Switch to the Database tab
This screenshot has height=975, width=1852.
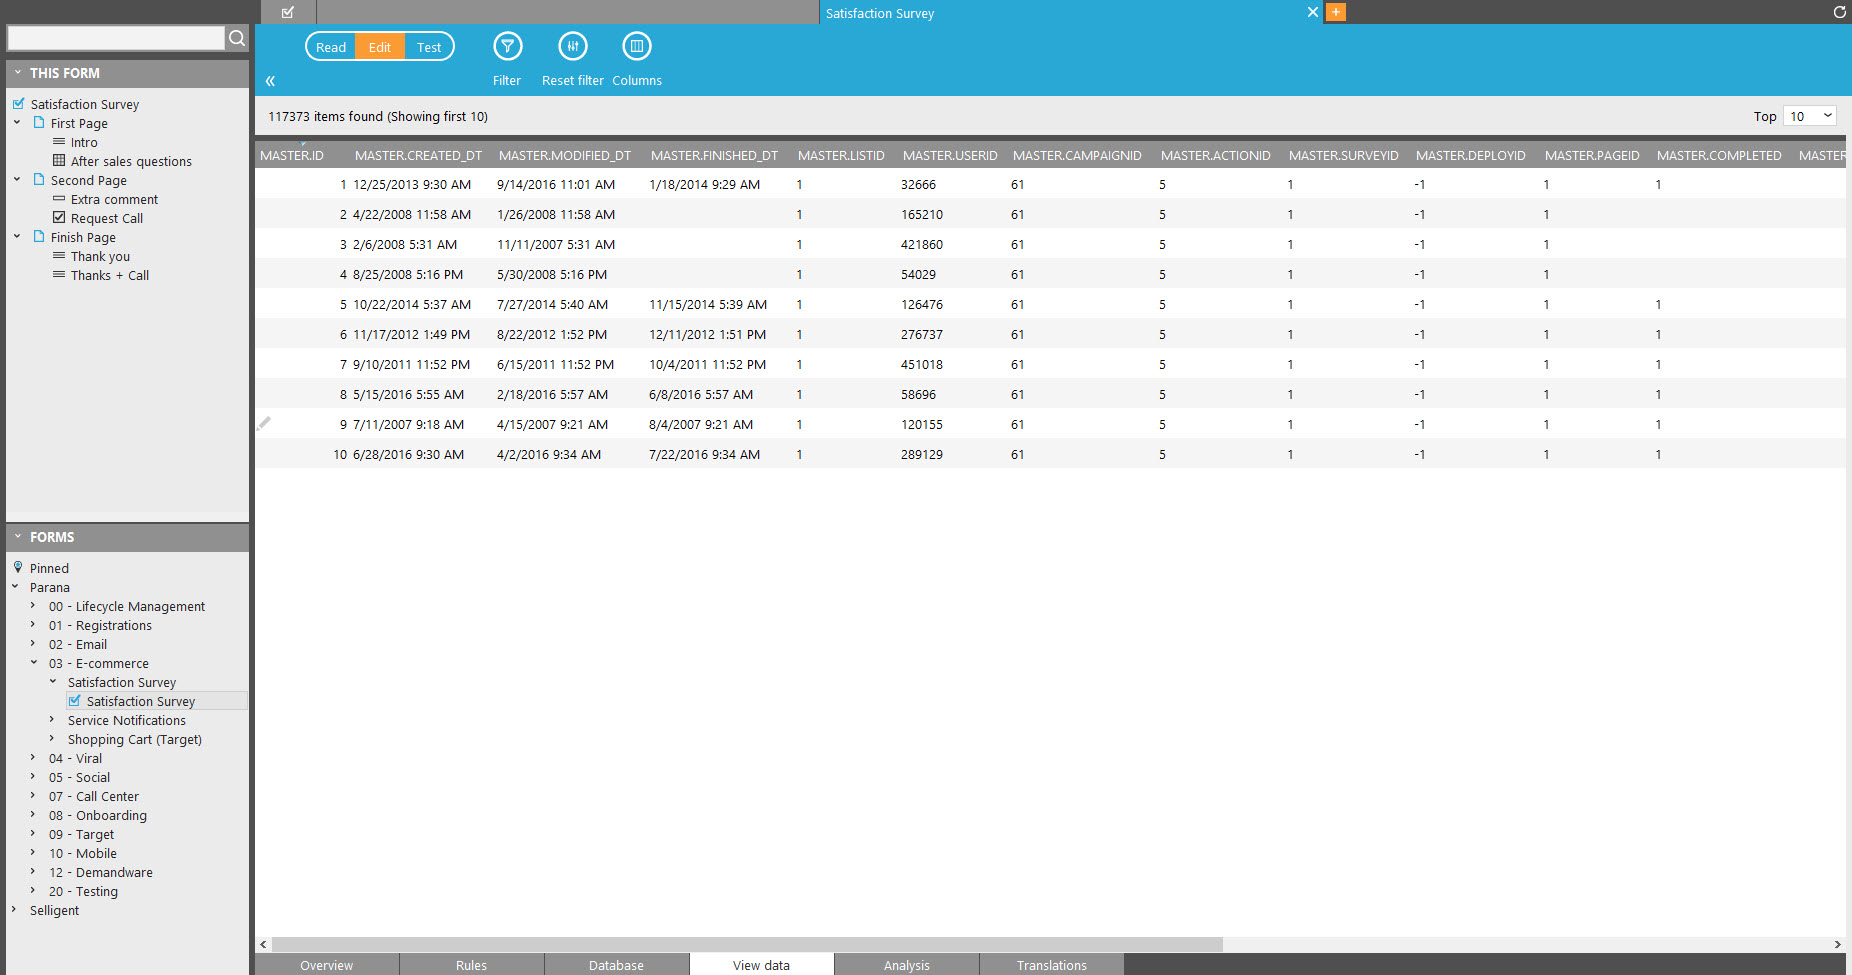pos(616,965)
